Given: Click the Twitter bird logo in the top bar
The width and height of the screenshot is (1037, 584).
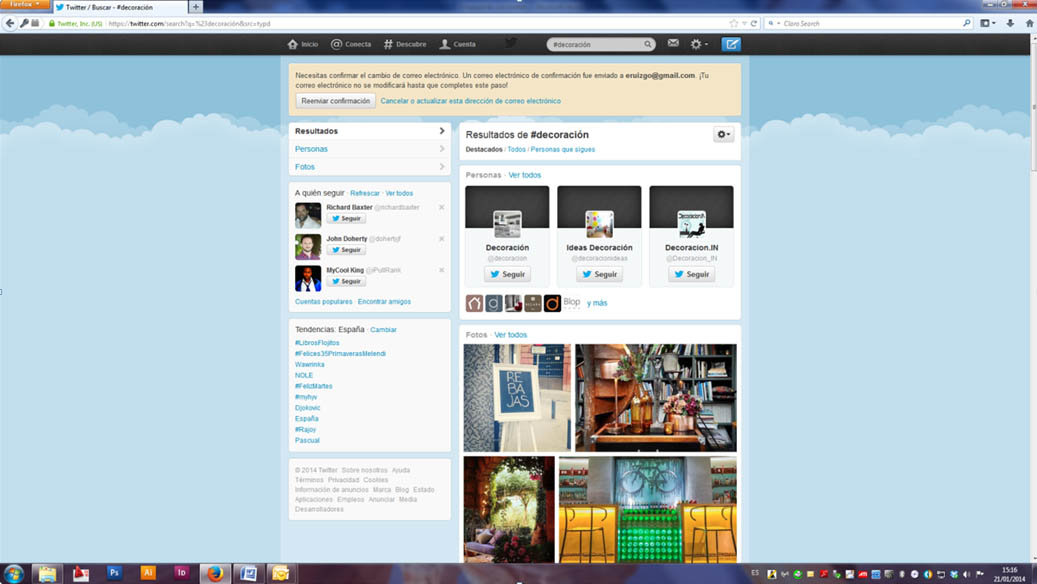Looking at the screenshot, I should tap(511, 43).
